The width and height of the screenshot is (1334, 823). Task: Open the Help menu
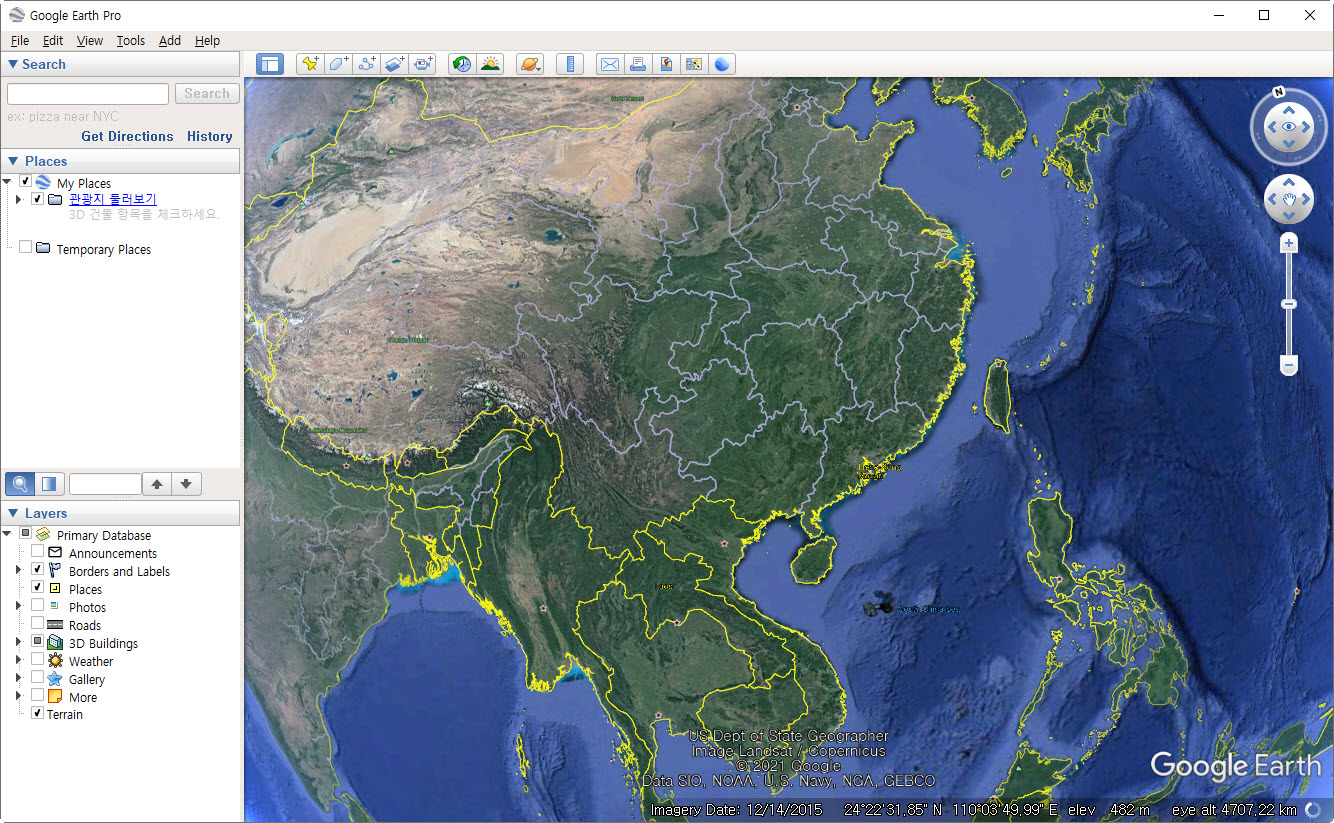pos(207,41)
